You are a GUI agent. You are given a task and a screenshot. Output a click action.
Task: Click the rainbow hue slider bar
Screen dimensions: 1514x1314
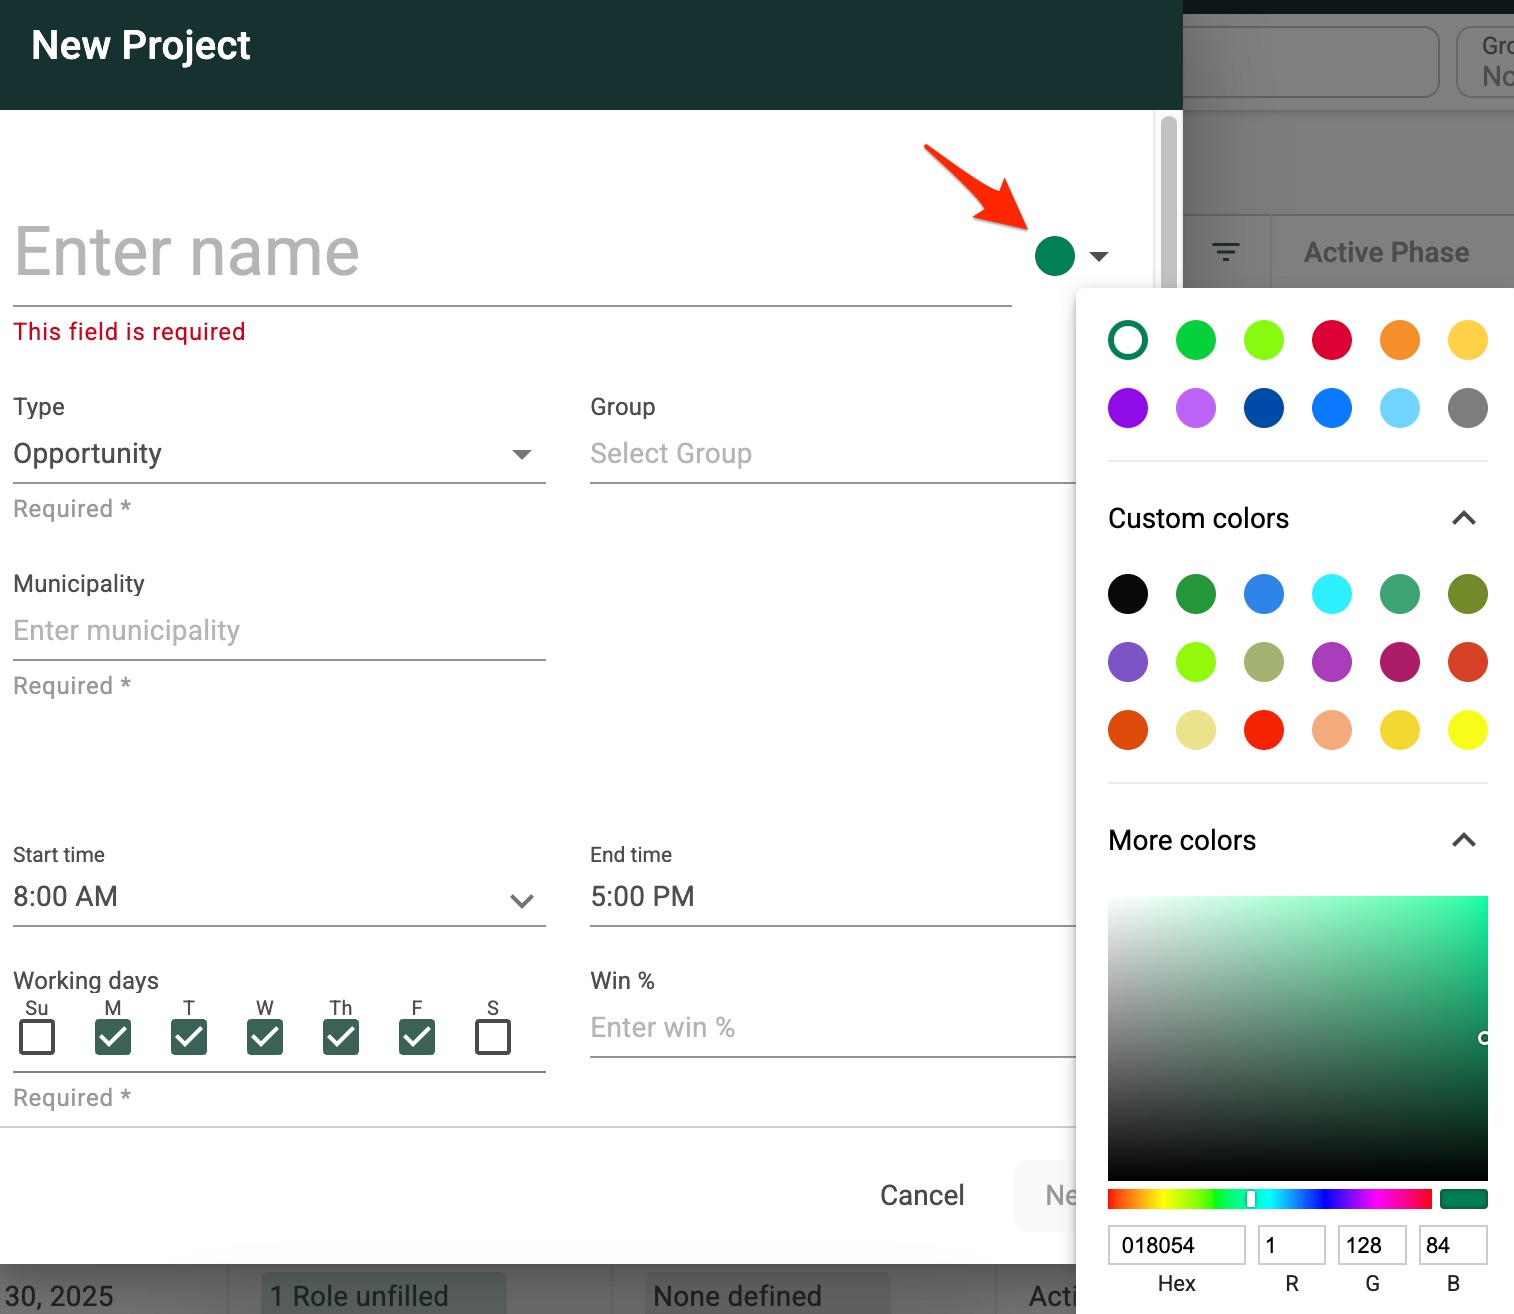[1270, 1199]
